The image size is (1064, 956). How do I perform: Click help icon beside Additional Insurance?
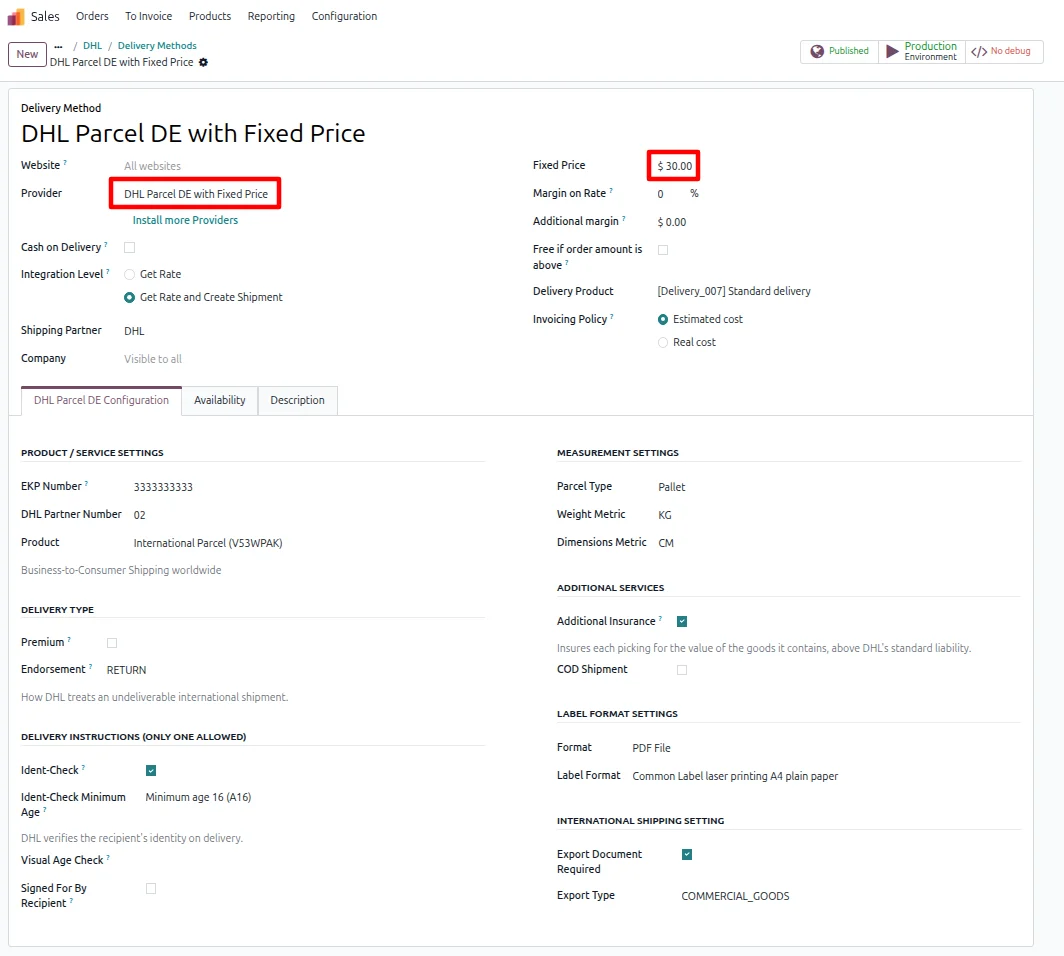tap(660, 619)
